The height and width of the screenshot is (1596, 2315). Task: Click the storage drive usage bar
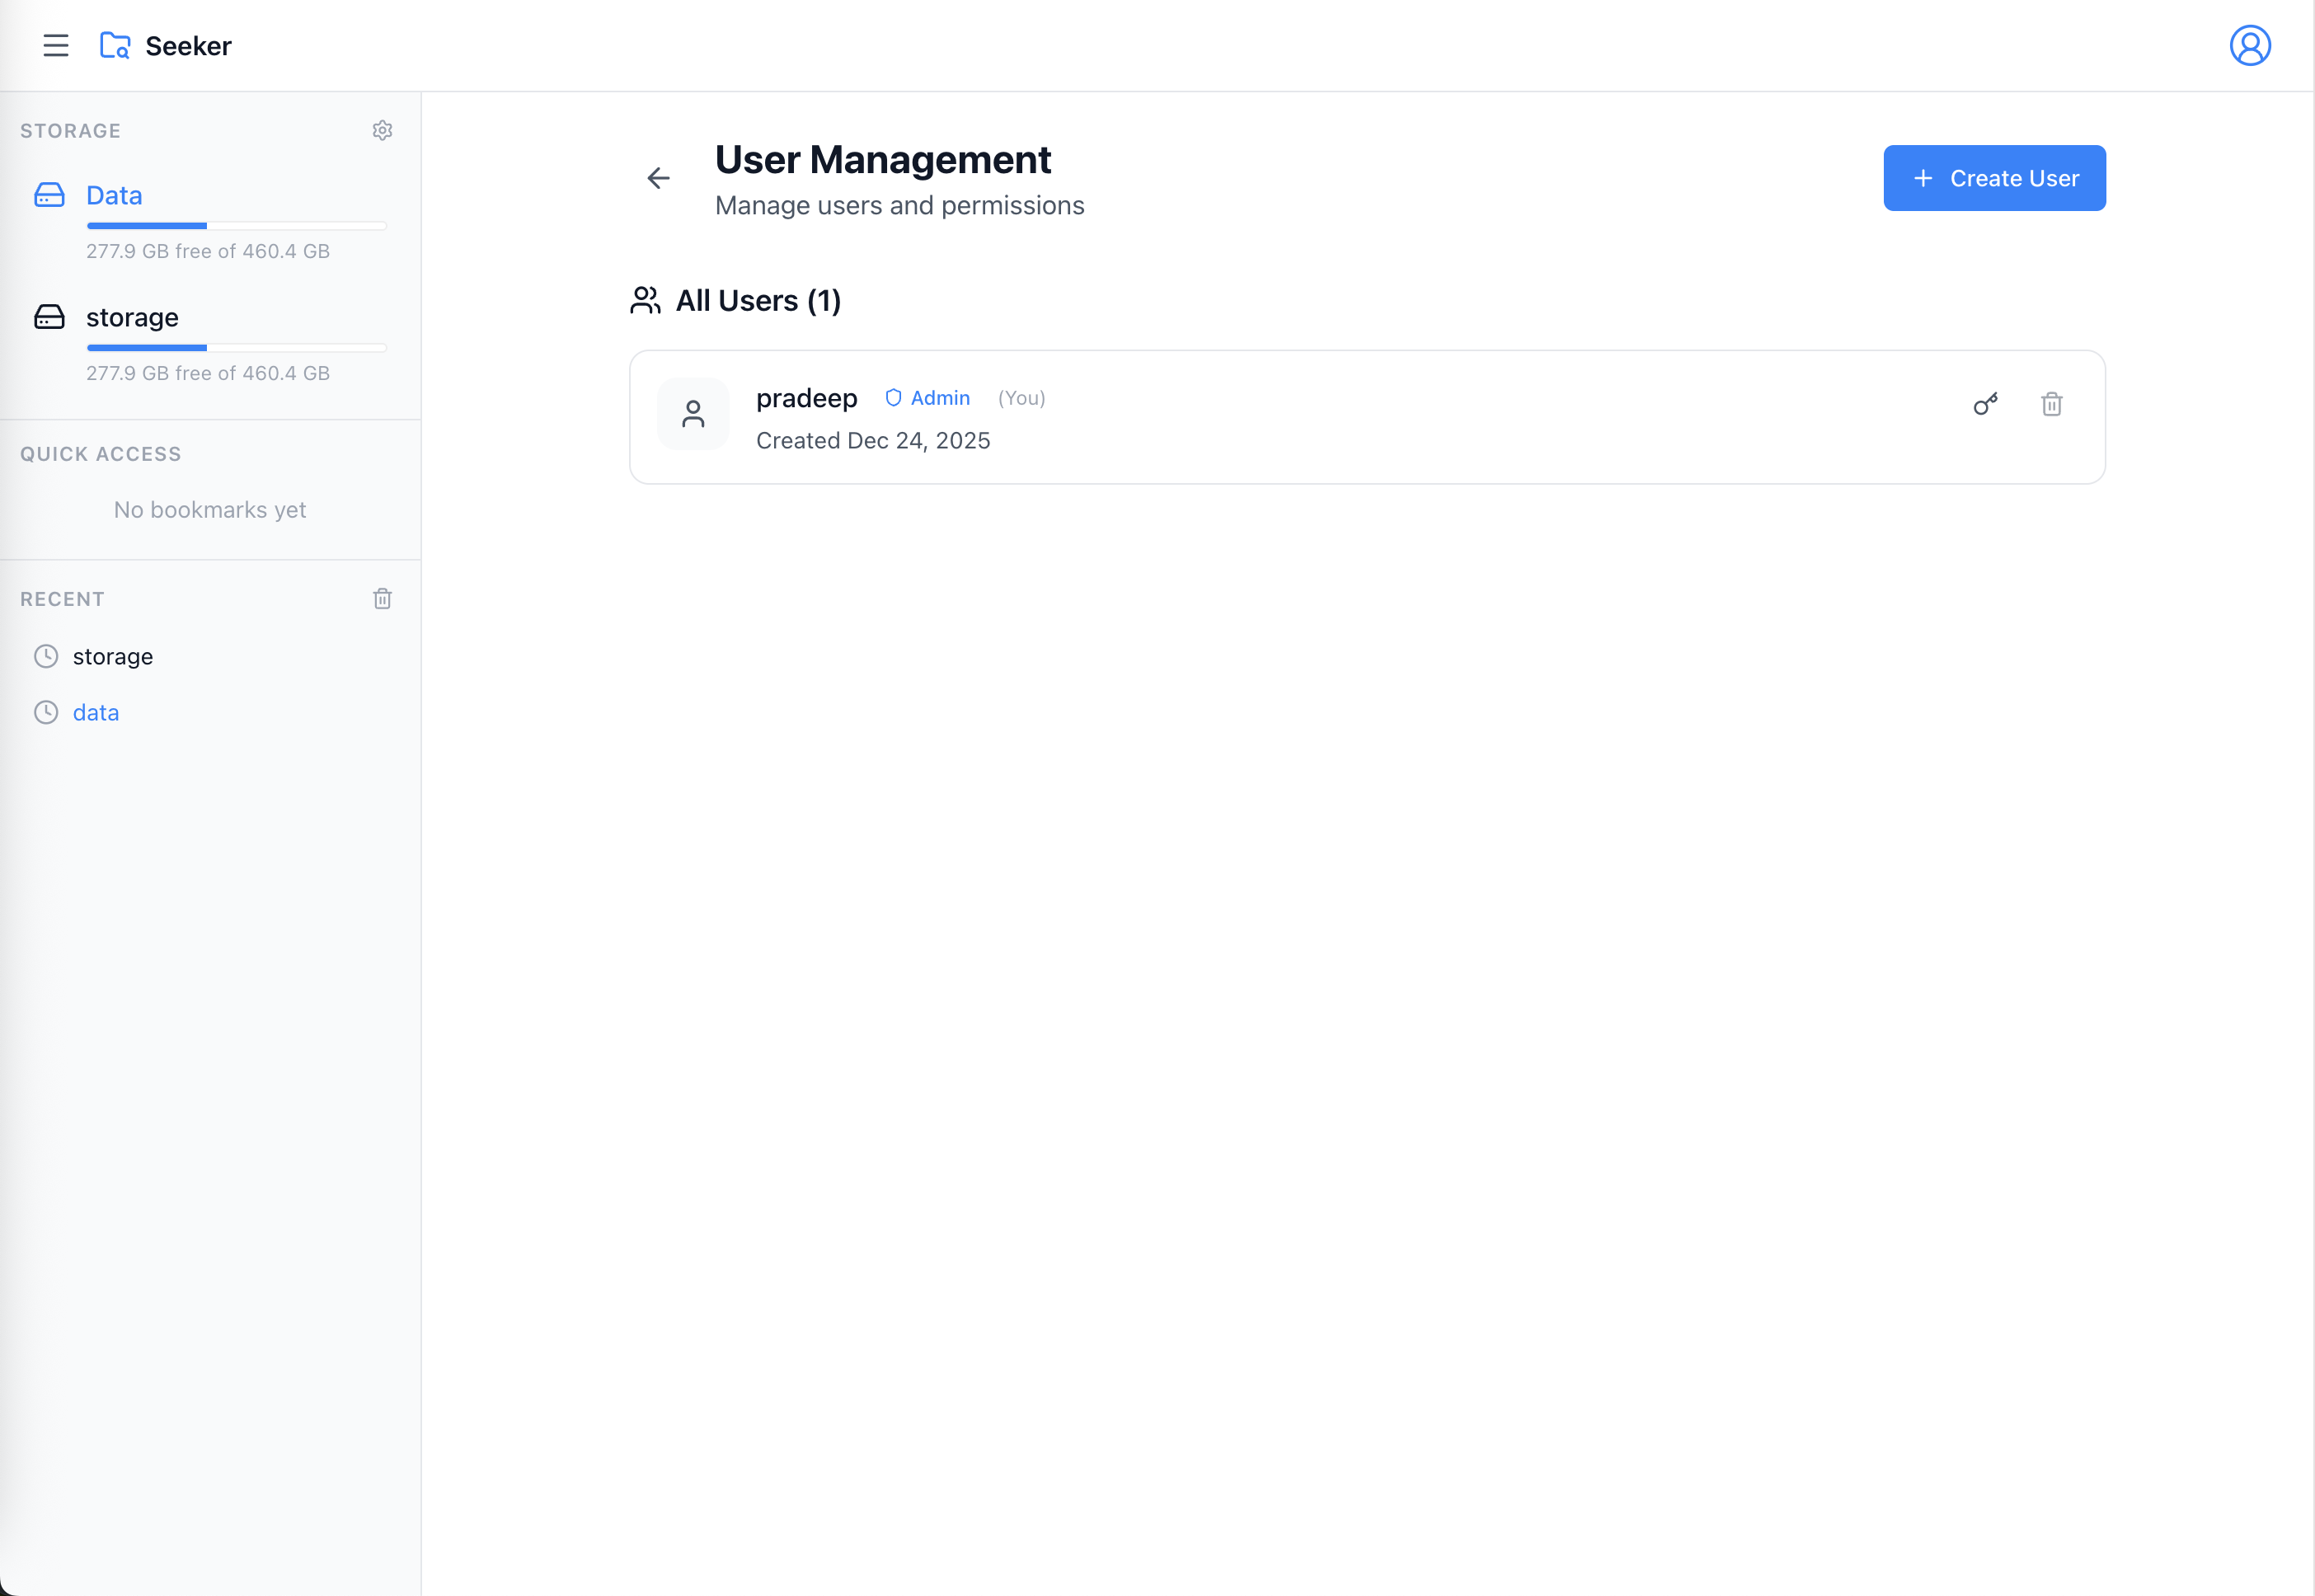pos(236,349)
